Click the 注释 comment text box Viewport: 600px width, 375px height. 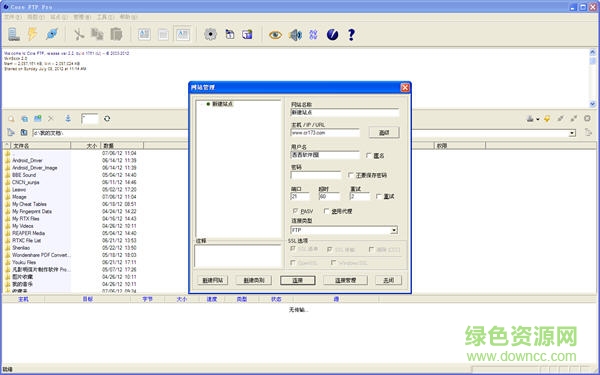click(x=238, y=256)
